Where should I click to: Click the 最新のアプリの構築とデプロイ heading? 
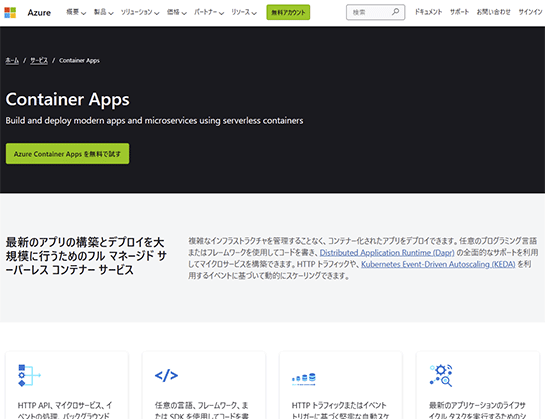pos(86,256)
